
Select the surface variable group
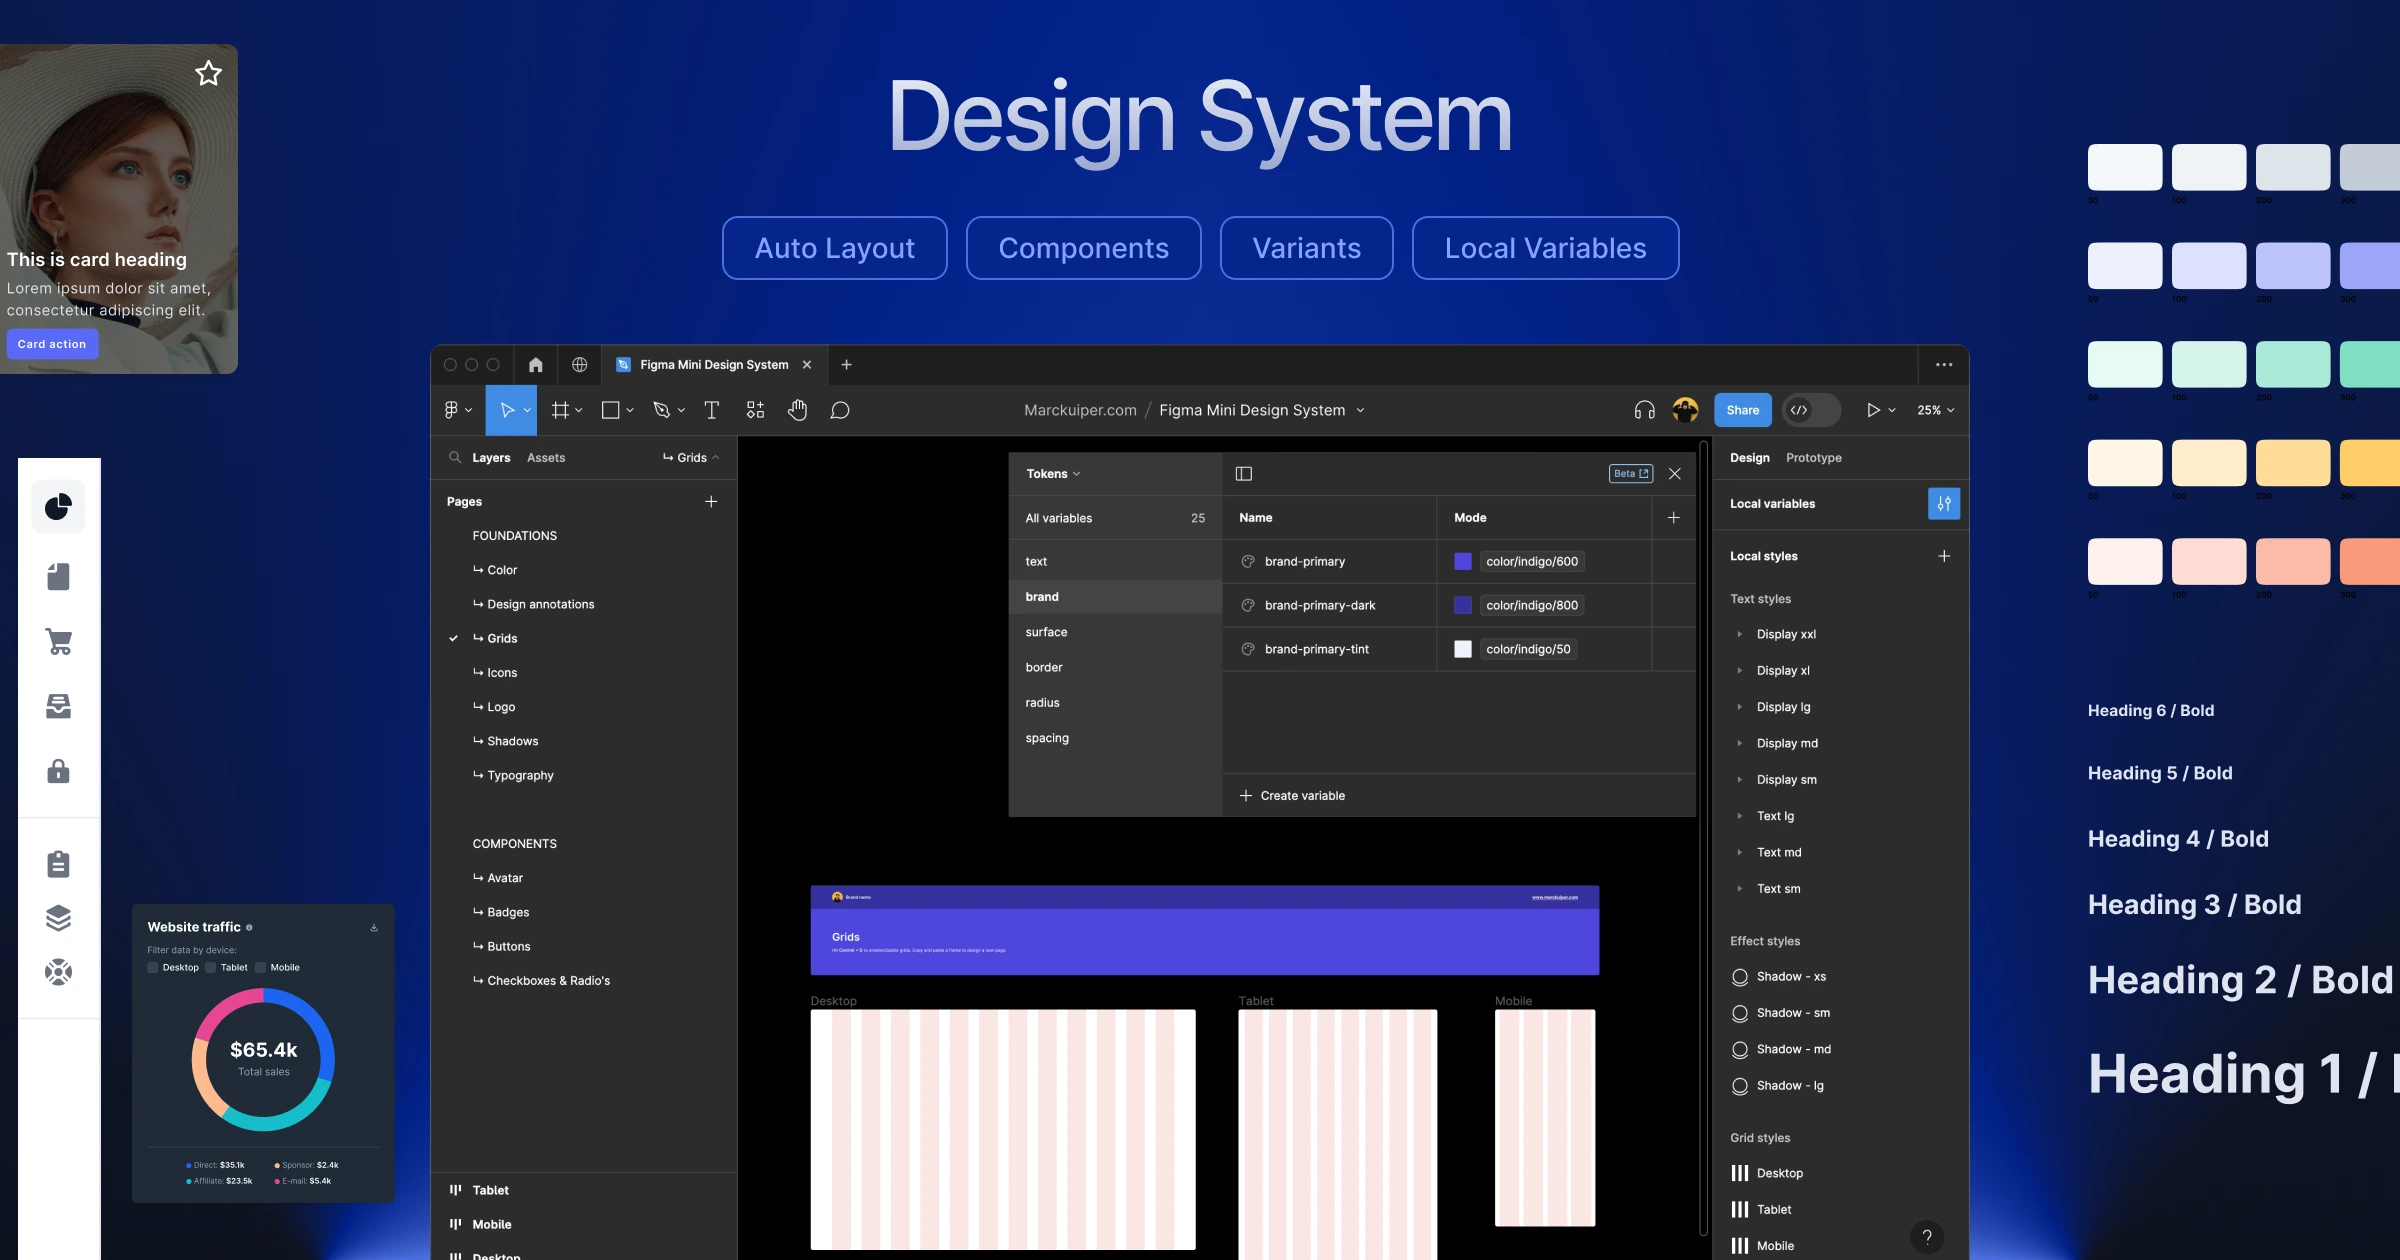(x=1115, y=632)
